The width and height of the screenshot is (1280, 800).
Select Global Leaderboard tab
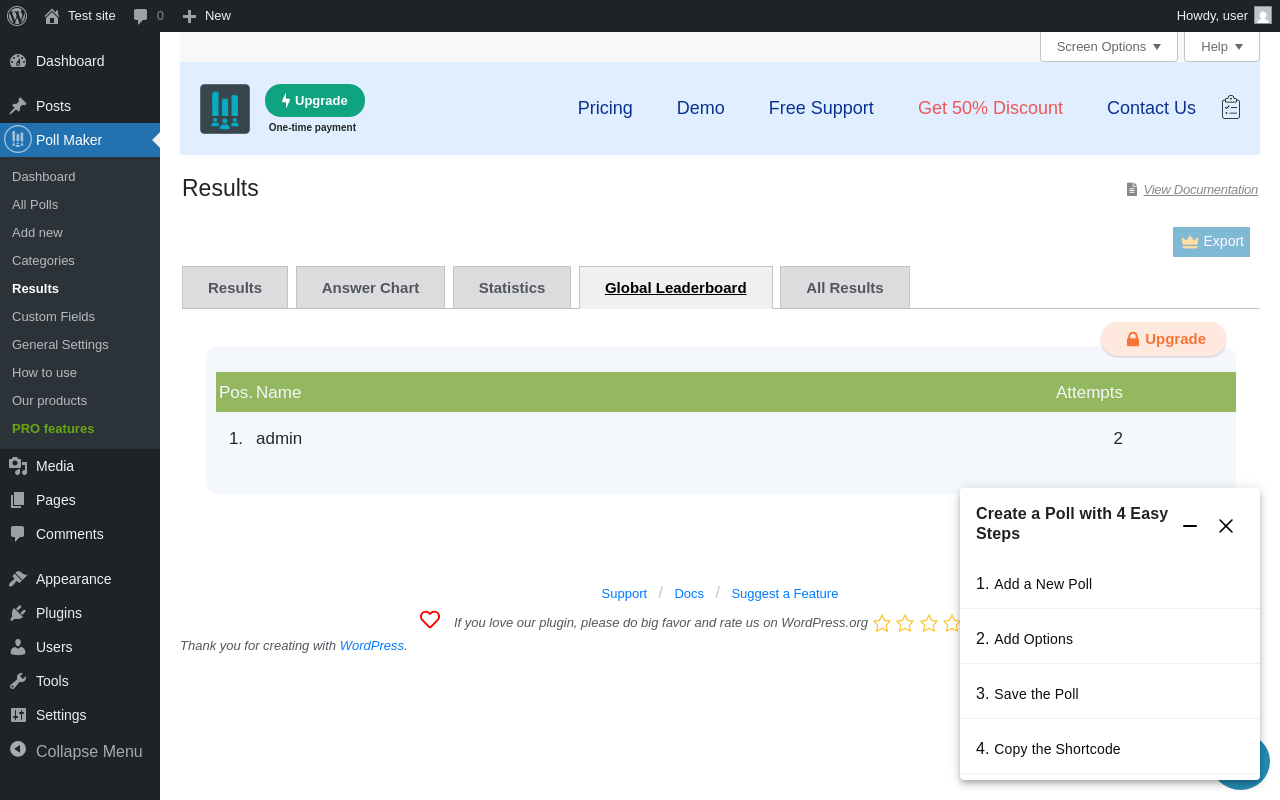coord(676,288)
